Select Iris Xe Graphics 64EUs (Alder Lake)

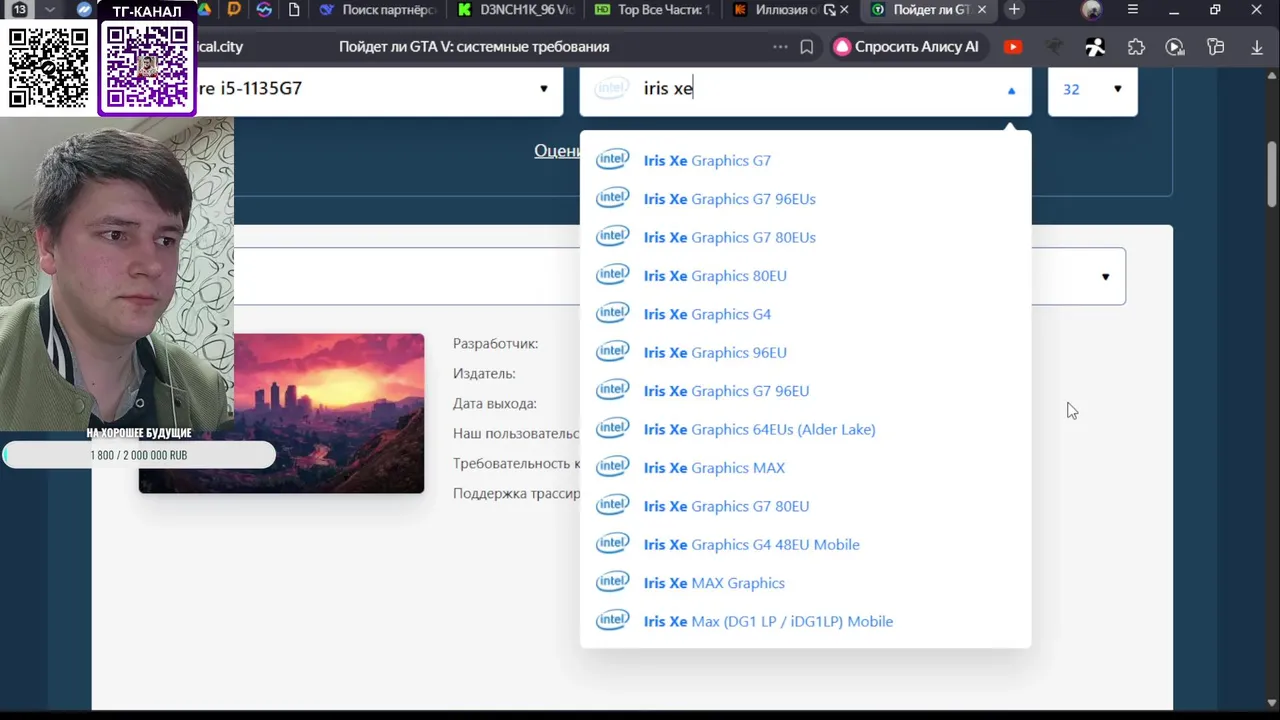(x=805, y=429)
